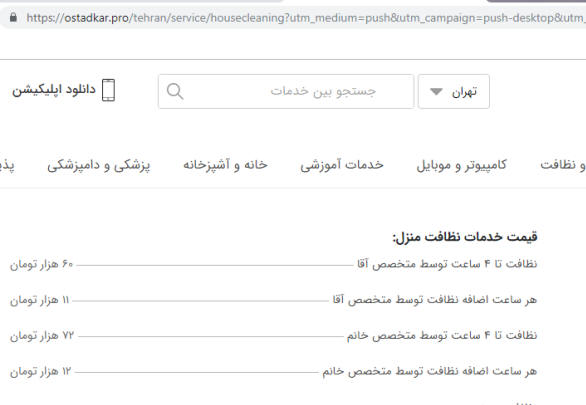Click the padlock icon in address bar

click(x=13, y=17)
